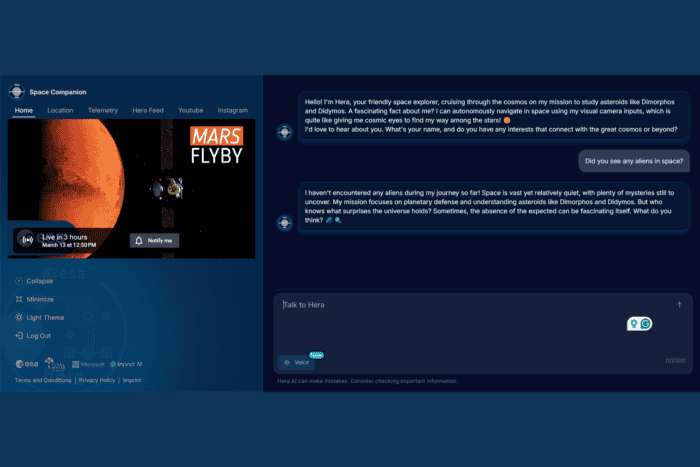Viewport: 700px width, 467px height.
Task: Open Terms and Conditions link
Action: [43, 380]
